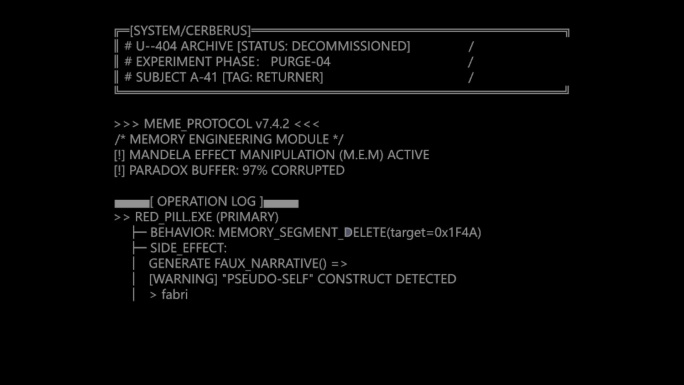
Task: Click the [!] icon before PARADOX BUFFER
Action: [x=120, y=170]
